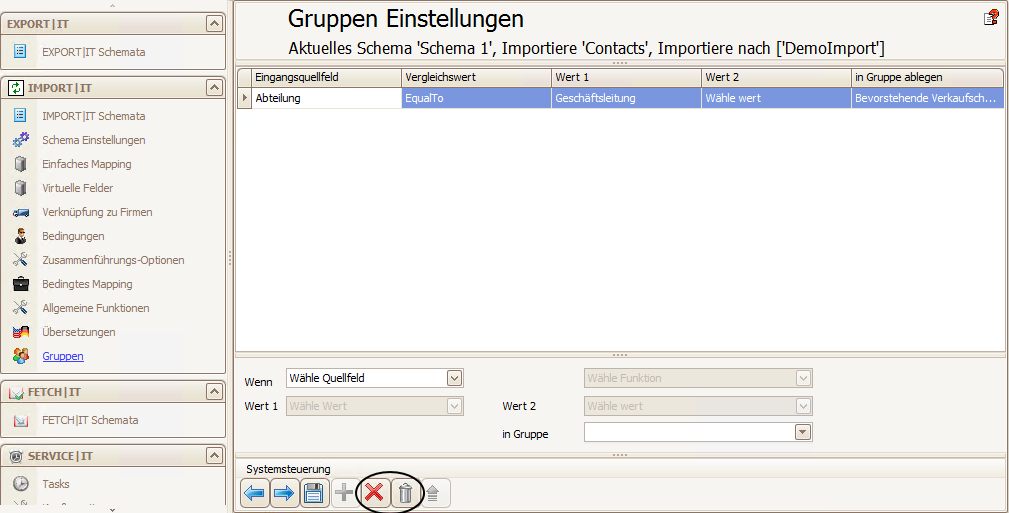
Task: Open the Wähle Quellfeld dropdown
Action: coord(454,378)
